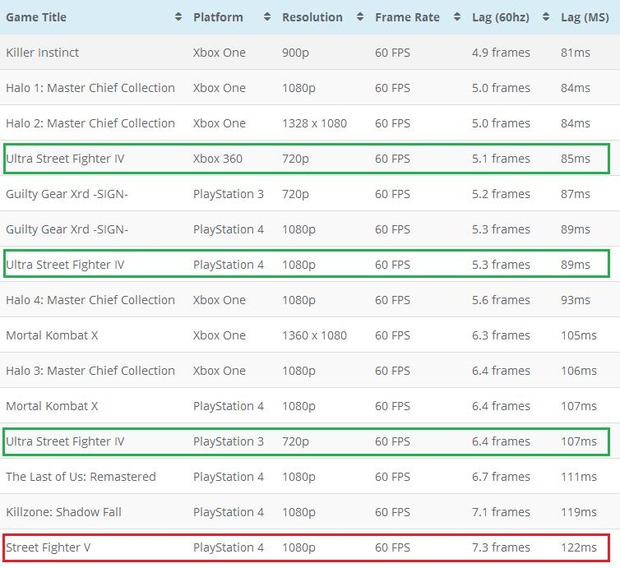
Task: Click 5.1 frames lag value
Action: click(x=501, y=159)
